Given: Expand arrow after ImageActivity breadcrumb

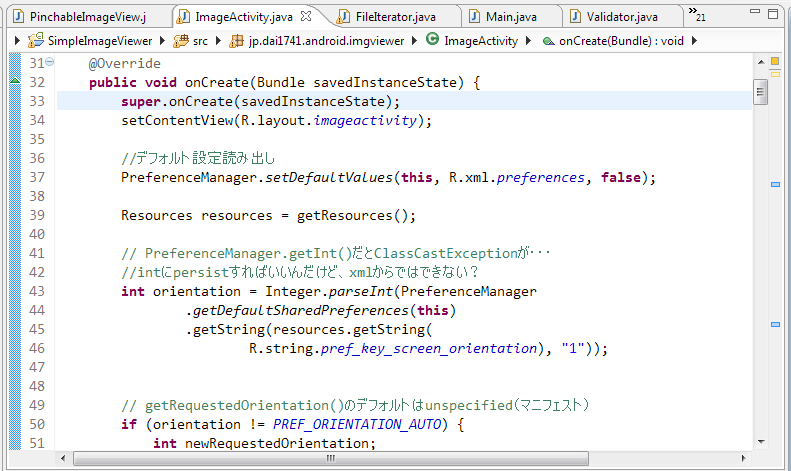Looking at the screenshot, I should click(x=528, y=40).
